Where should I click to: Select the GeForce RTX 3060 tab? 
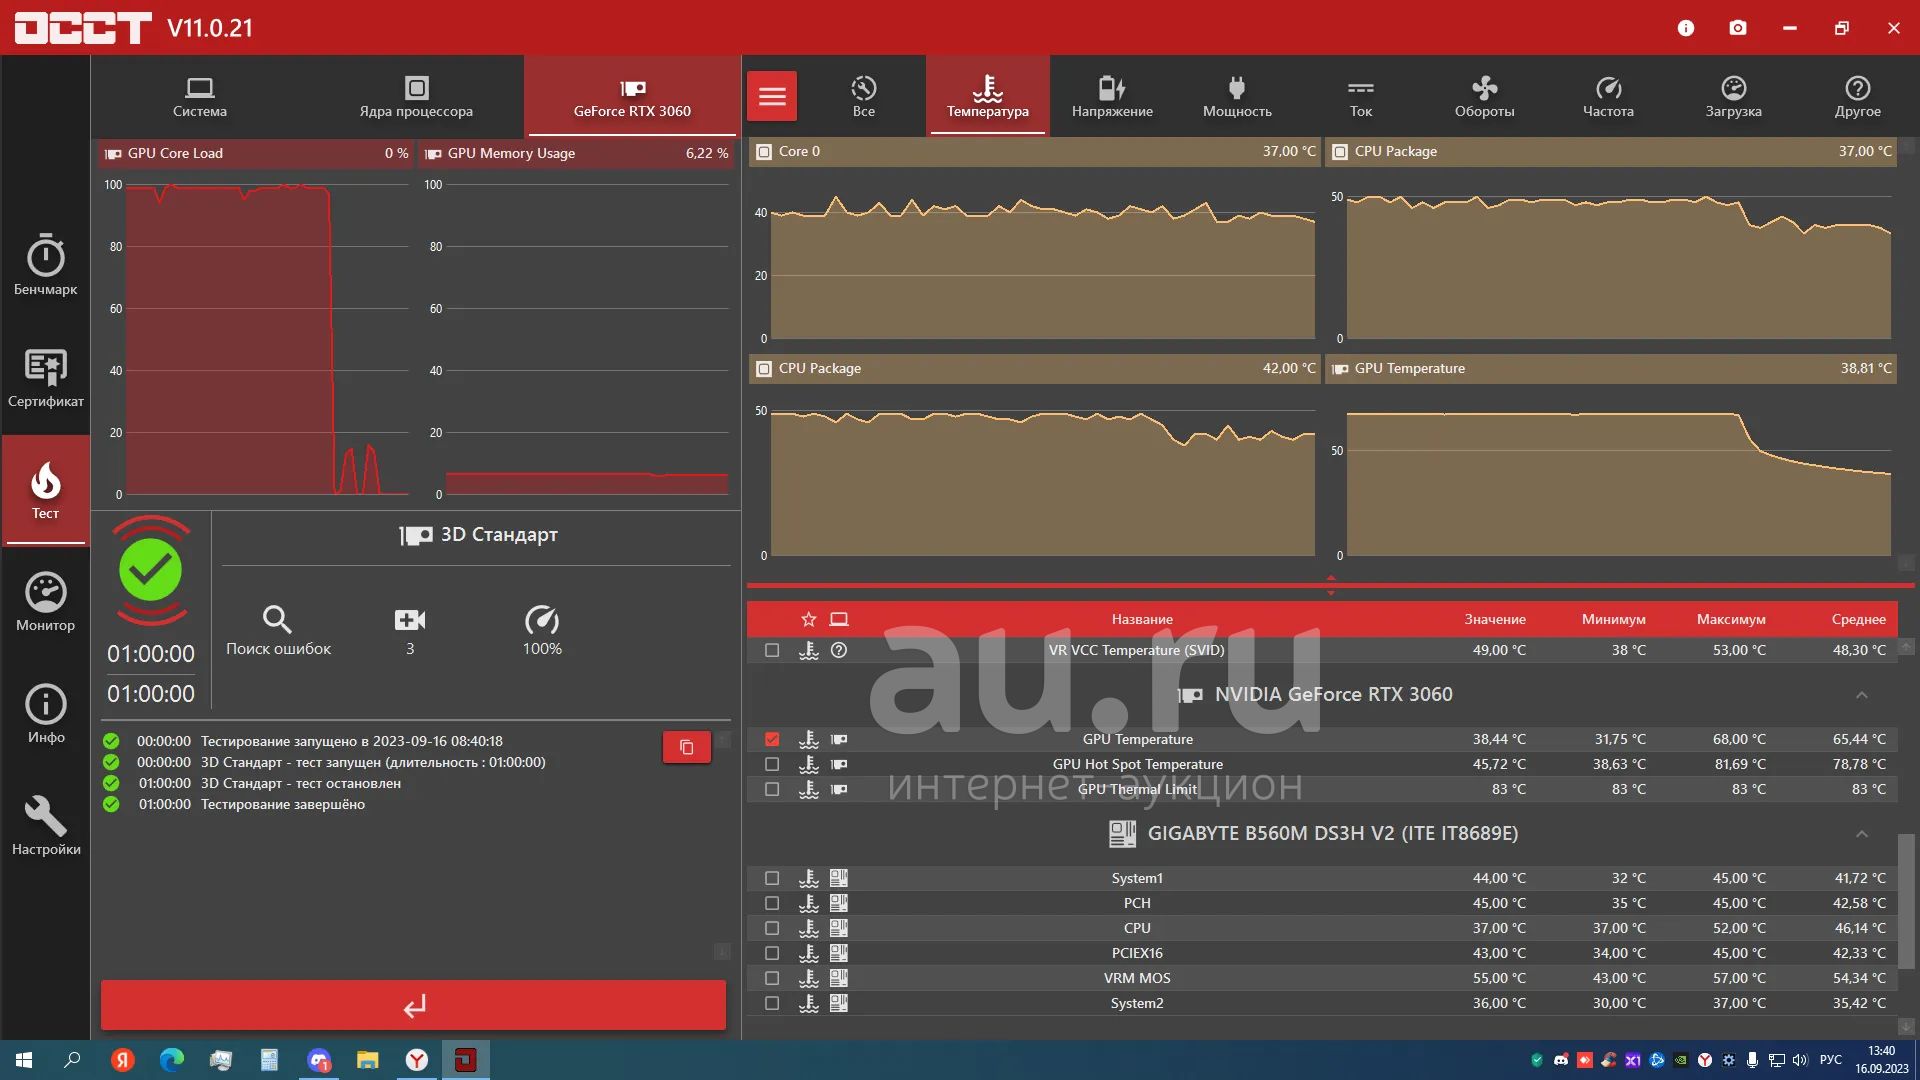point(632,97)
